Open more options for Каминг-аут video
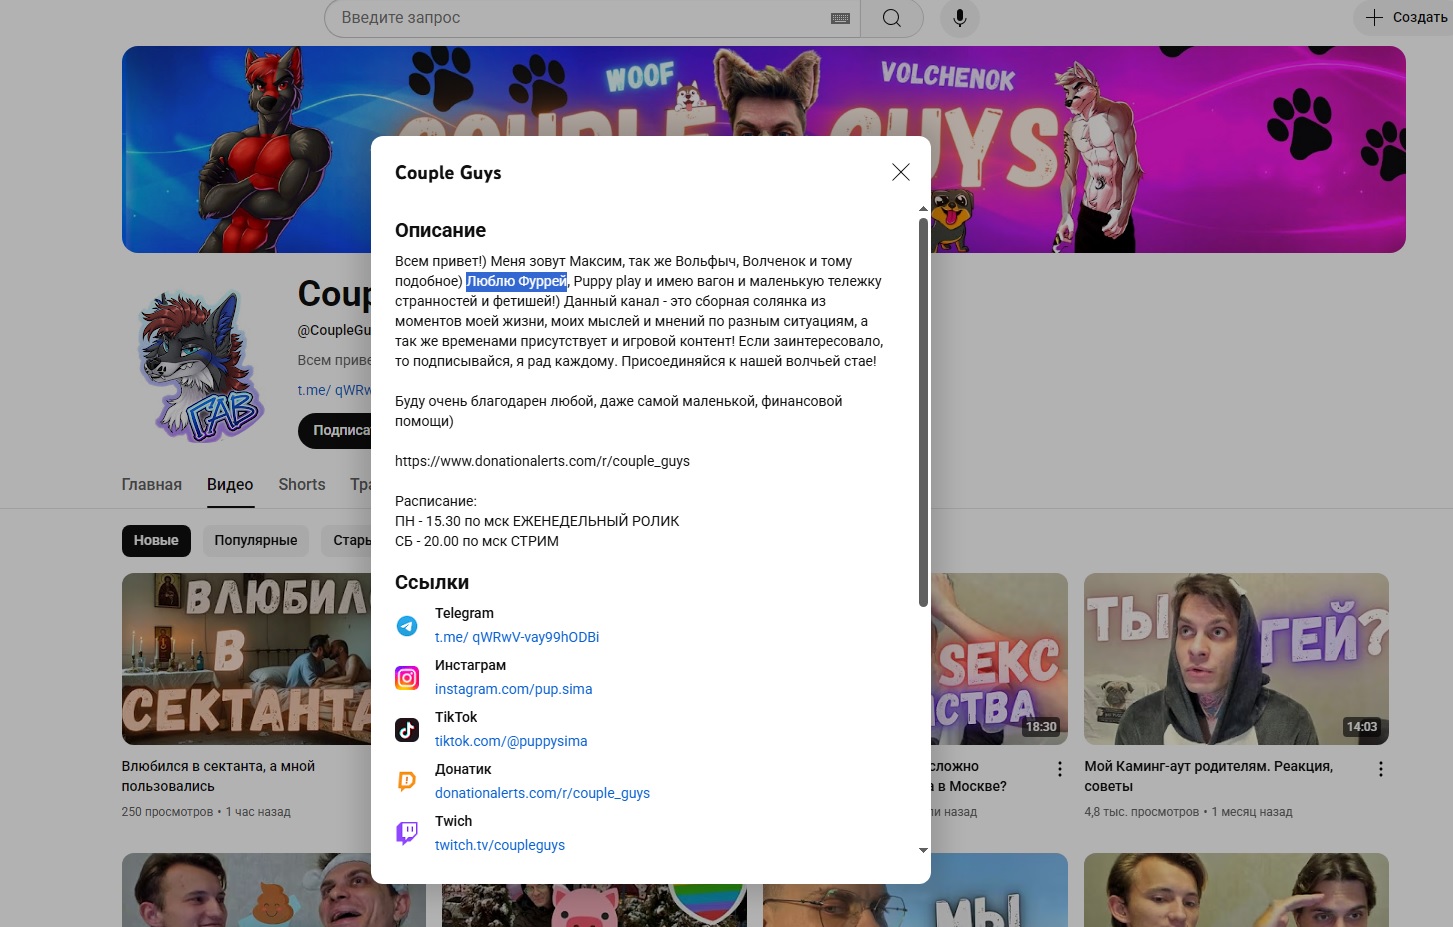The height and width of the screenshot is (927, 1453). coord(1380,769)
